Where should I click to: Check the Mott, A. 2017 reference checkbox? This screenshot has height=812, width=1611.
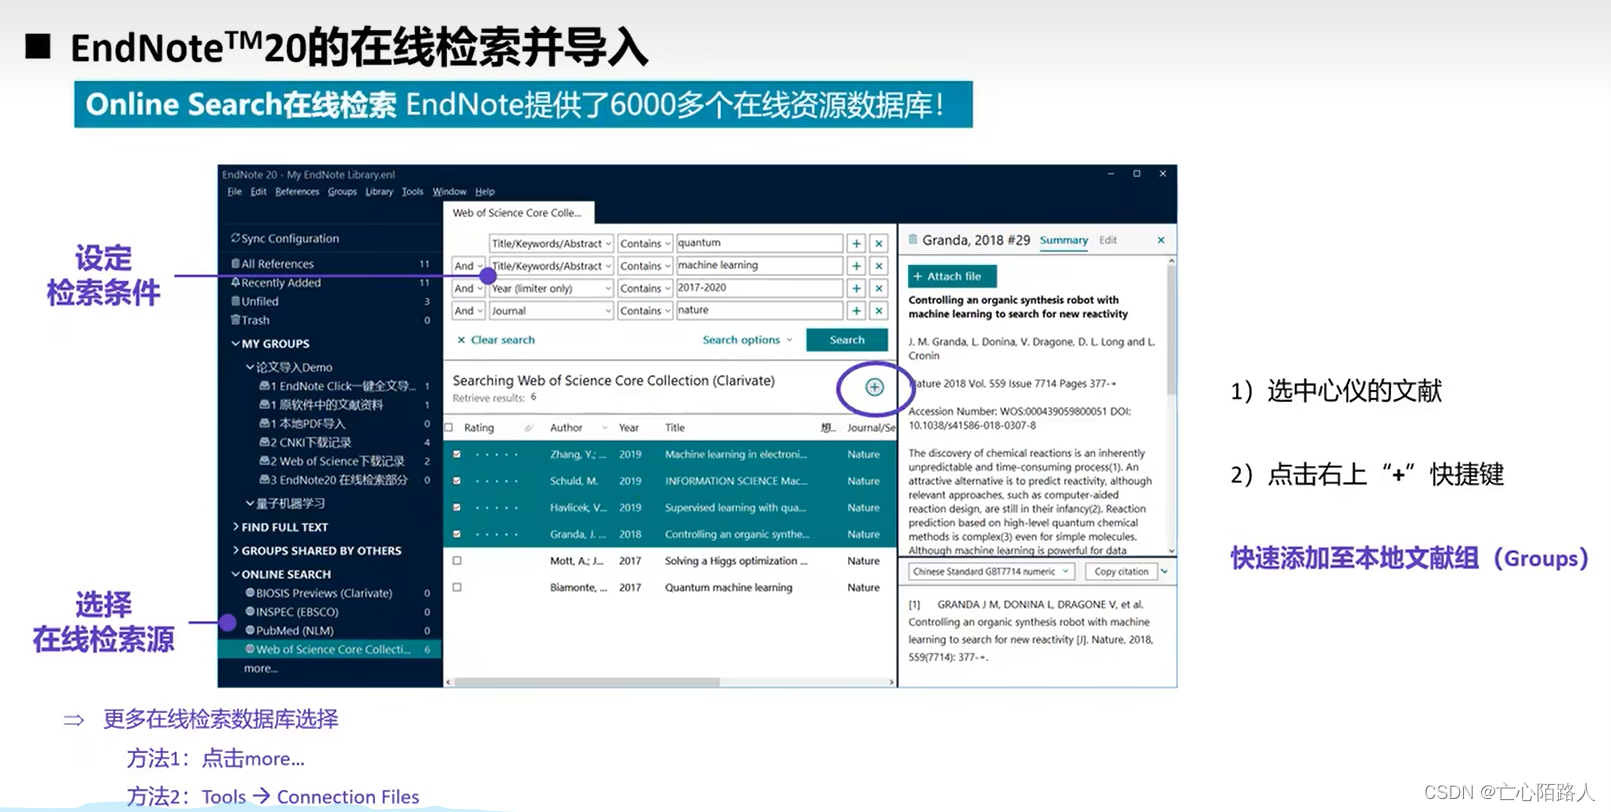click(457, 561)
